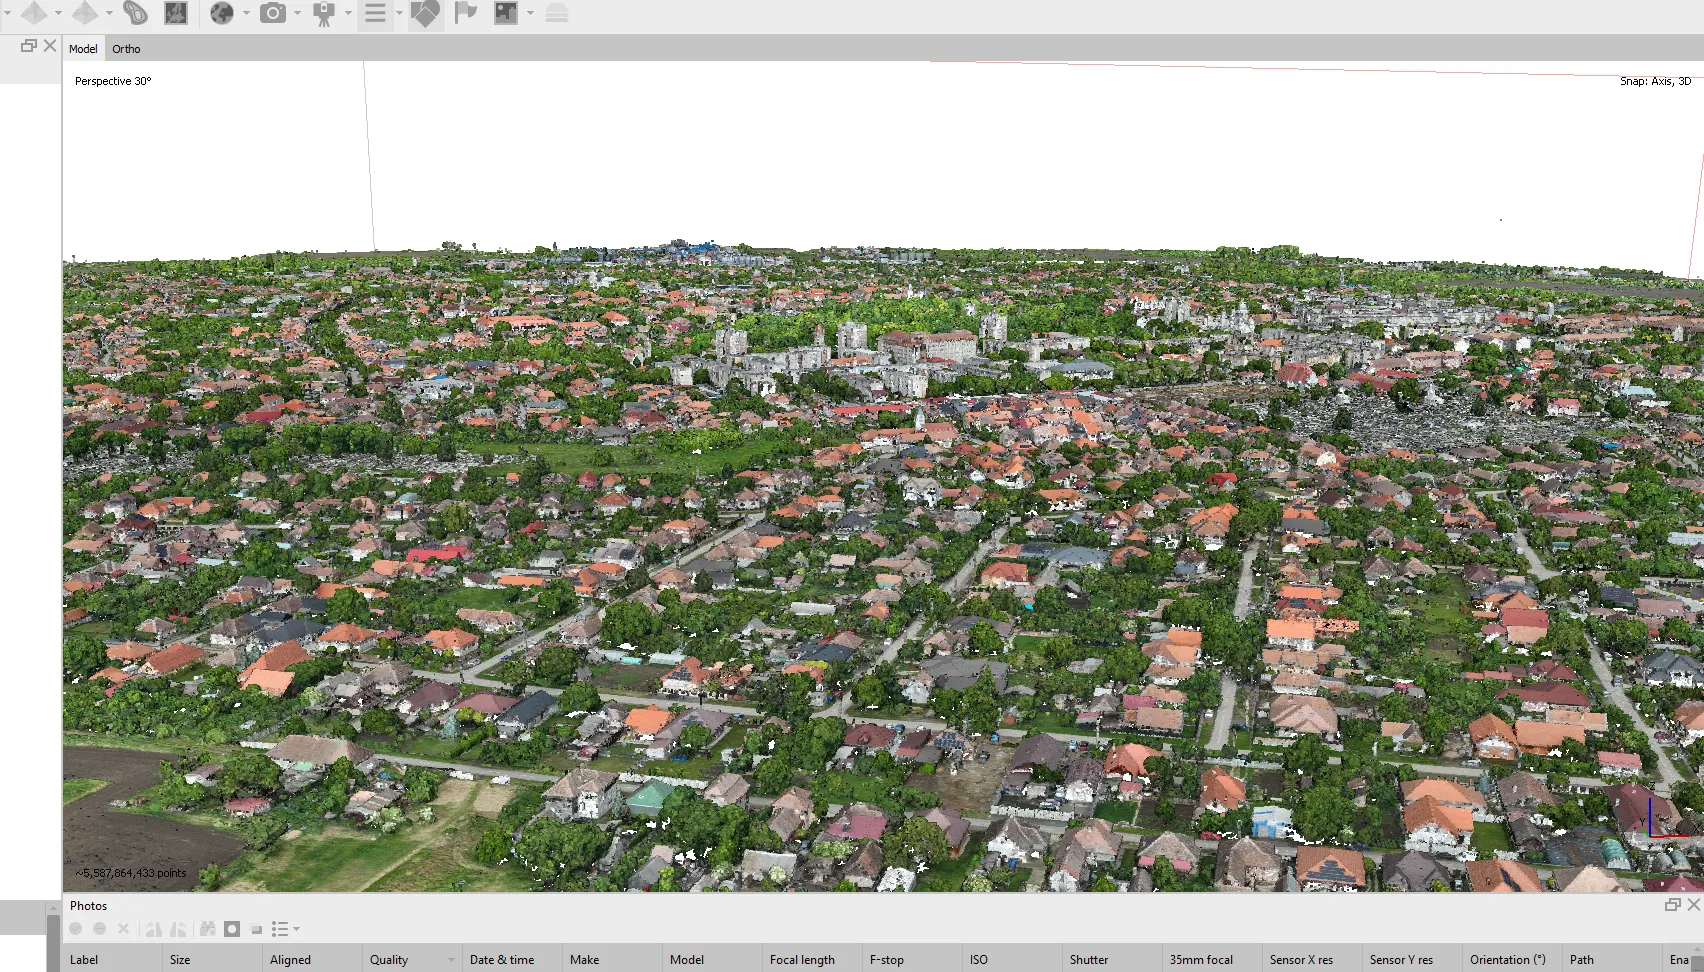This screenshot has height=972, width=1704.
Task: Toggle the horizontal lines view button
Action: pos(375,13)
